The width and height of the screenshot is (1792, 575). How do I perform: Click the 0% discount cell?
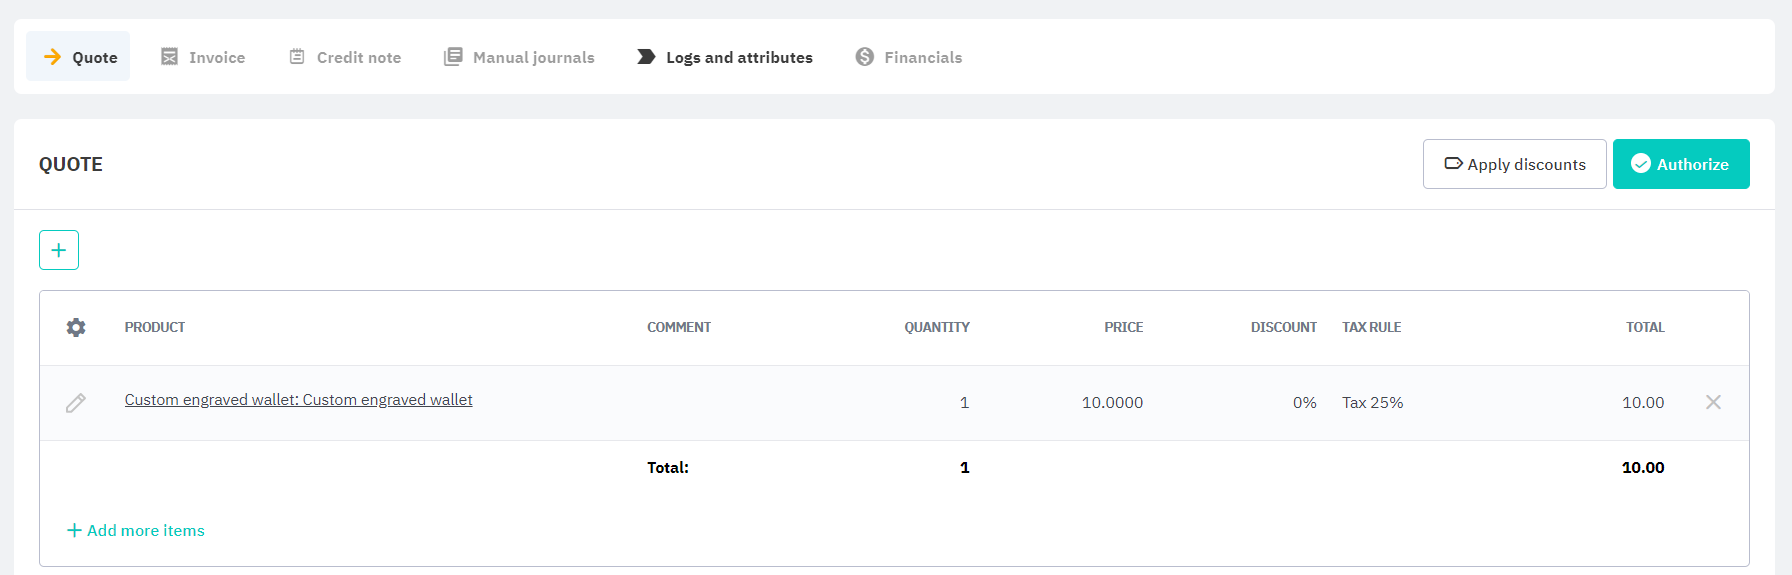(1304, 402)
